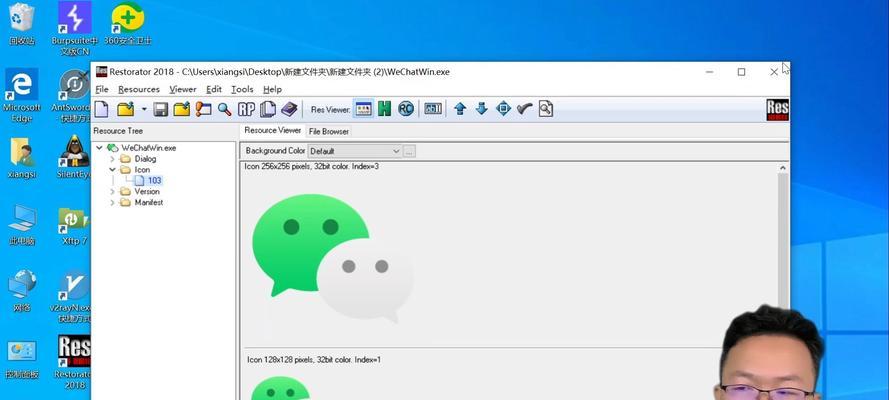The image size is (889, 400).
Task: Click the blue four-arrow diamond icon
Action: (503, 109)
